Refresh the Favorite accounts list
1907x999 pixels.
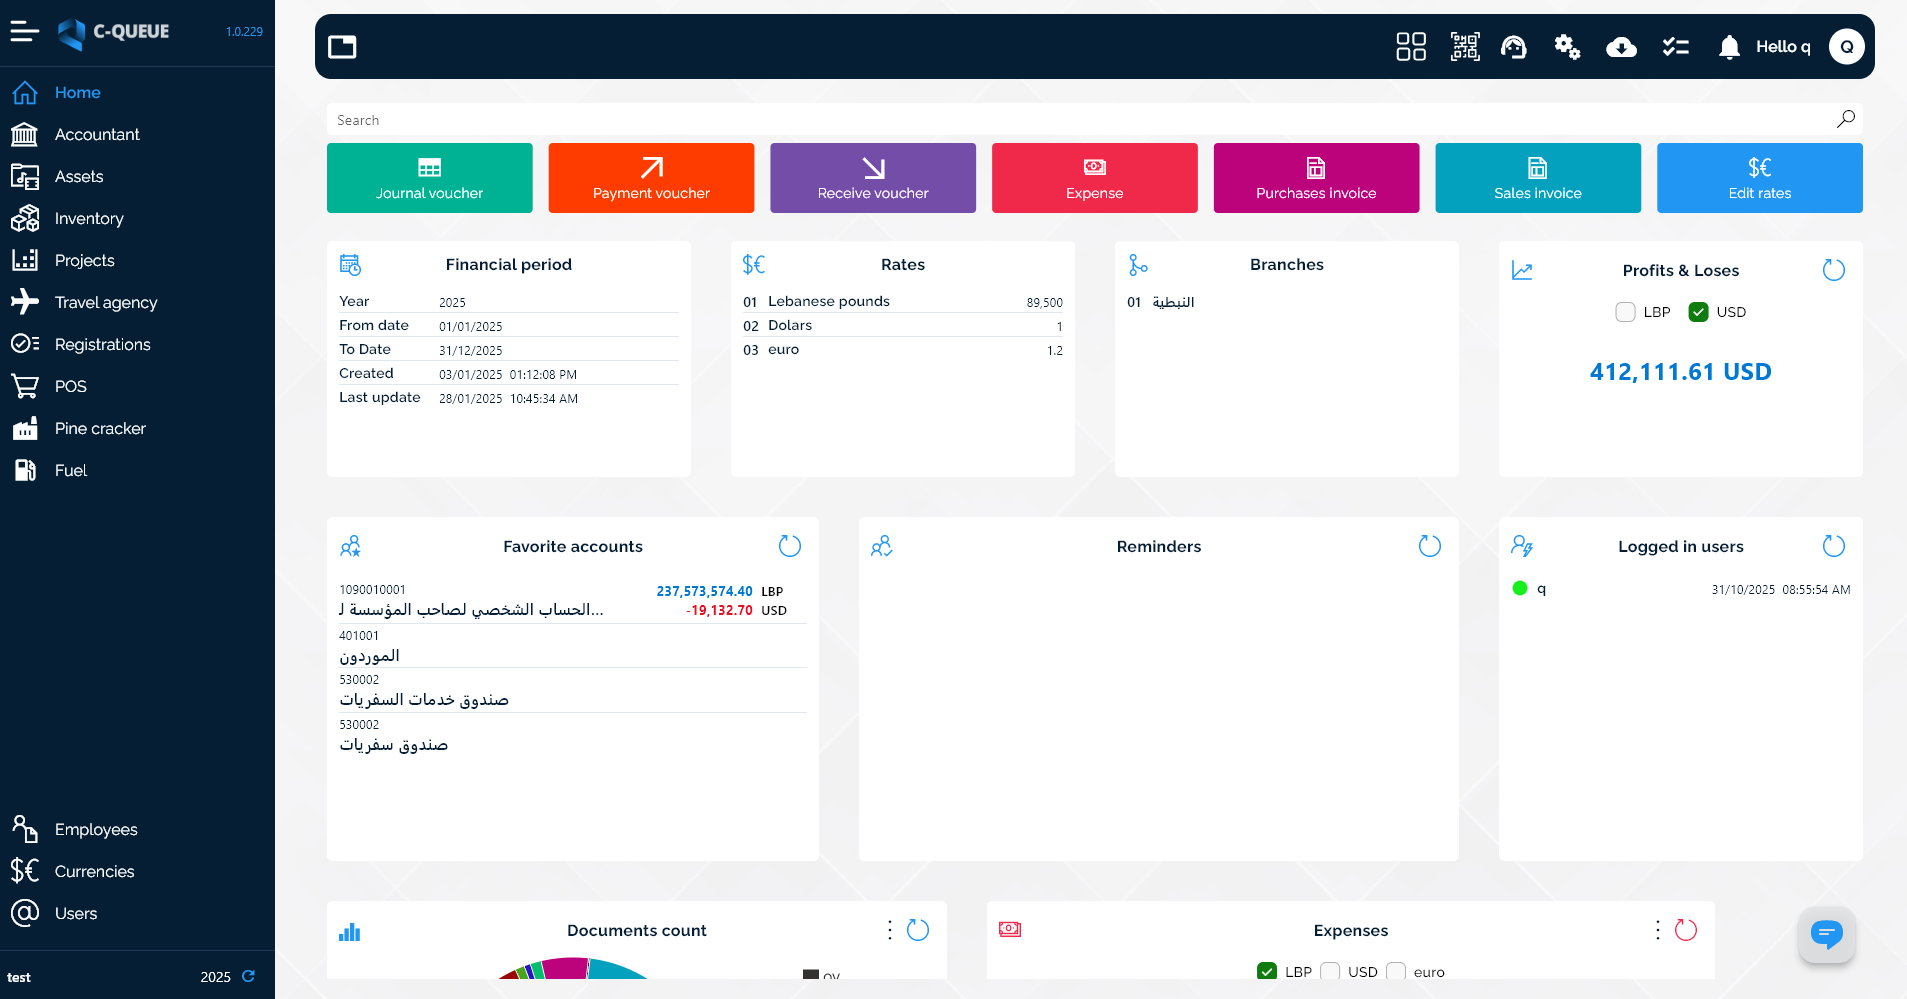pyautogui.click(x=790, y=546)
